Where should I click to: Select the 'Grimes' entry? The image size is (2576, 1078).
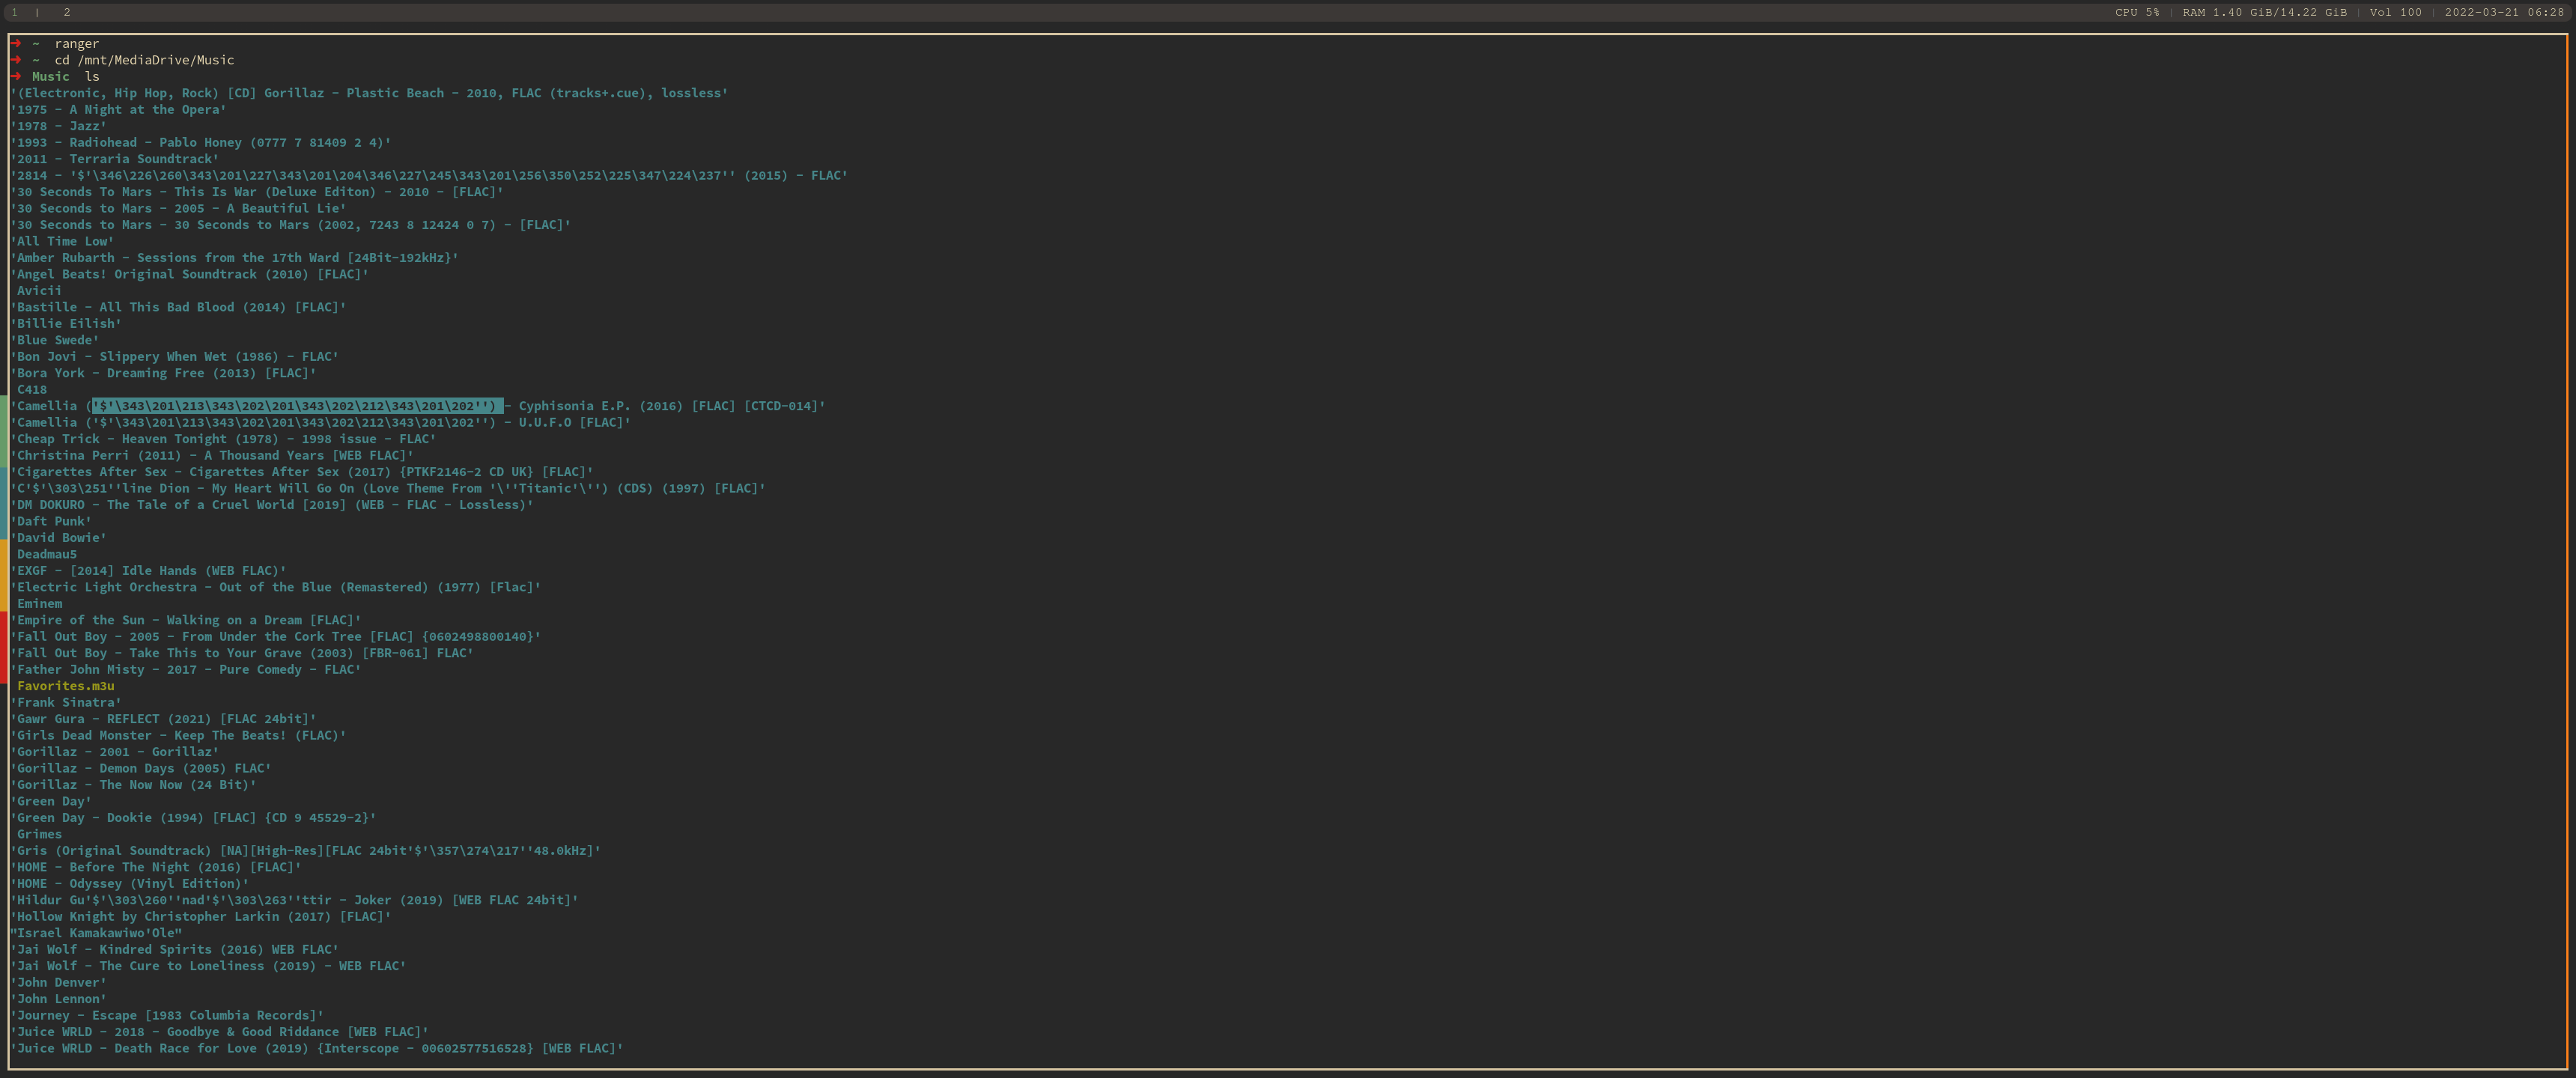point(39,835)
